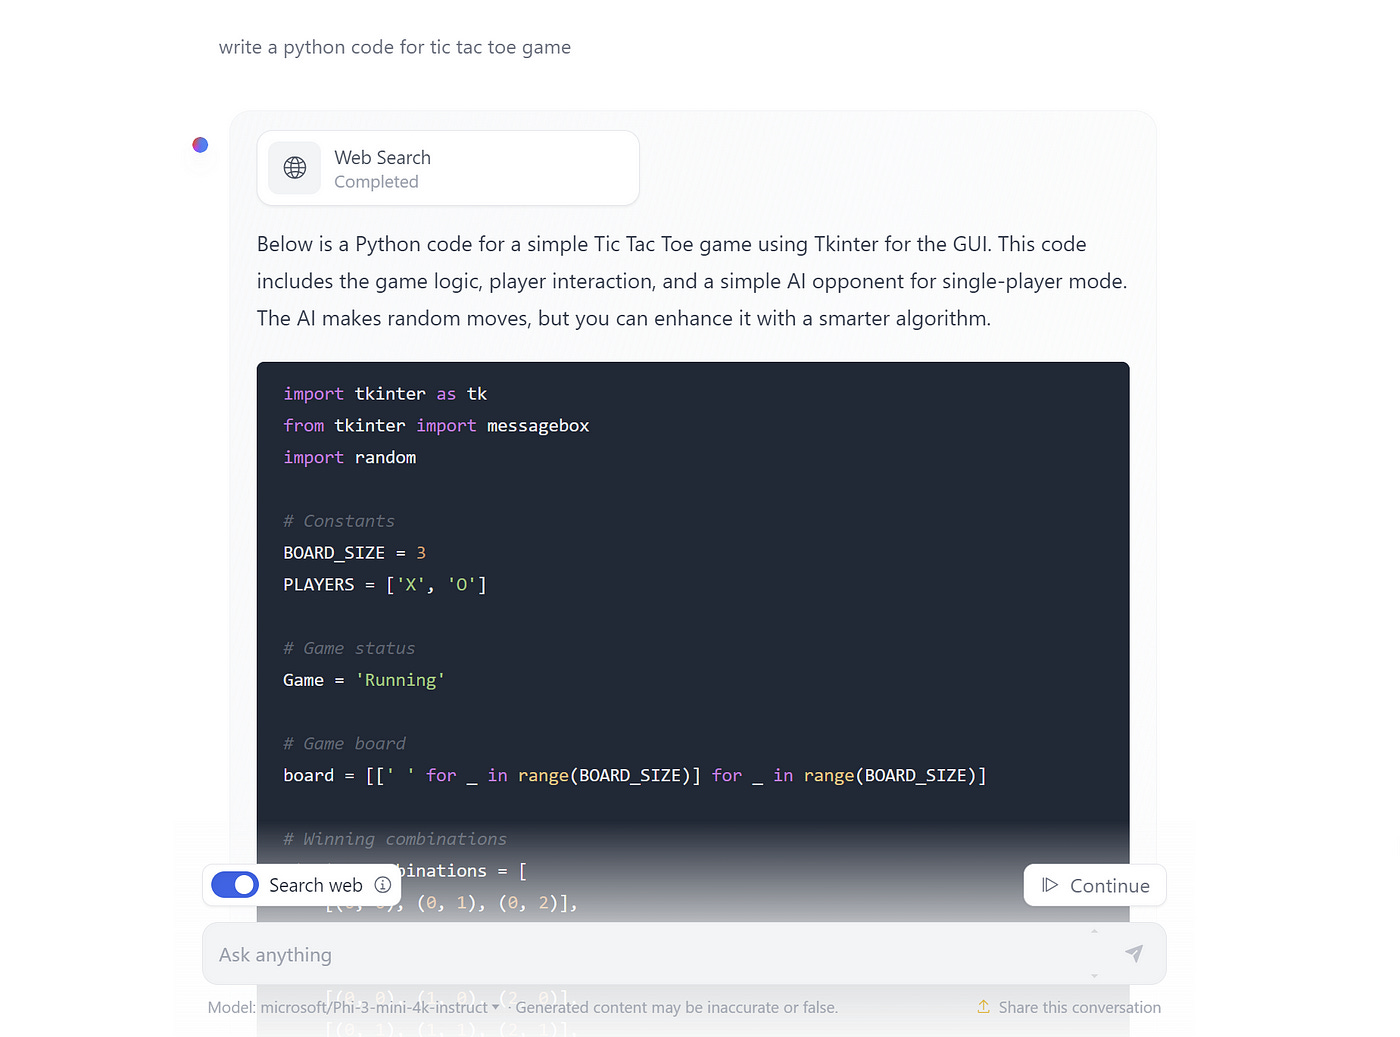Select the dark Python code block
The height and width of the screenshot is (1037, 1400).
[x=692, y=600]
